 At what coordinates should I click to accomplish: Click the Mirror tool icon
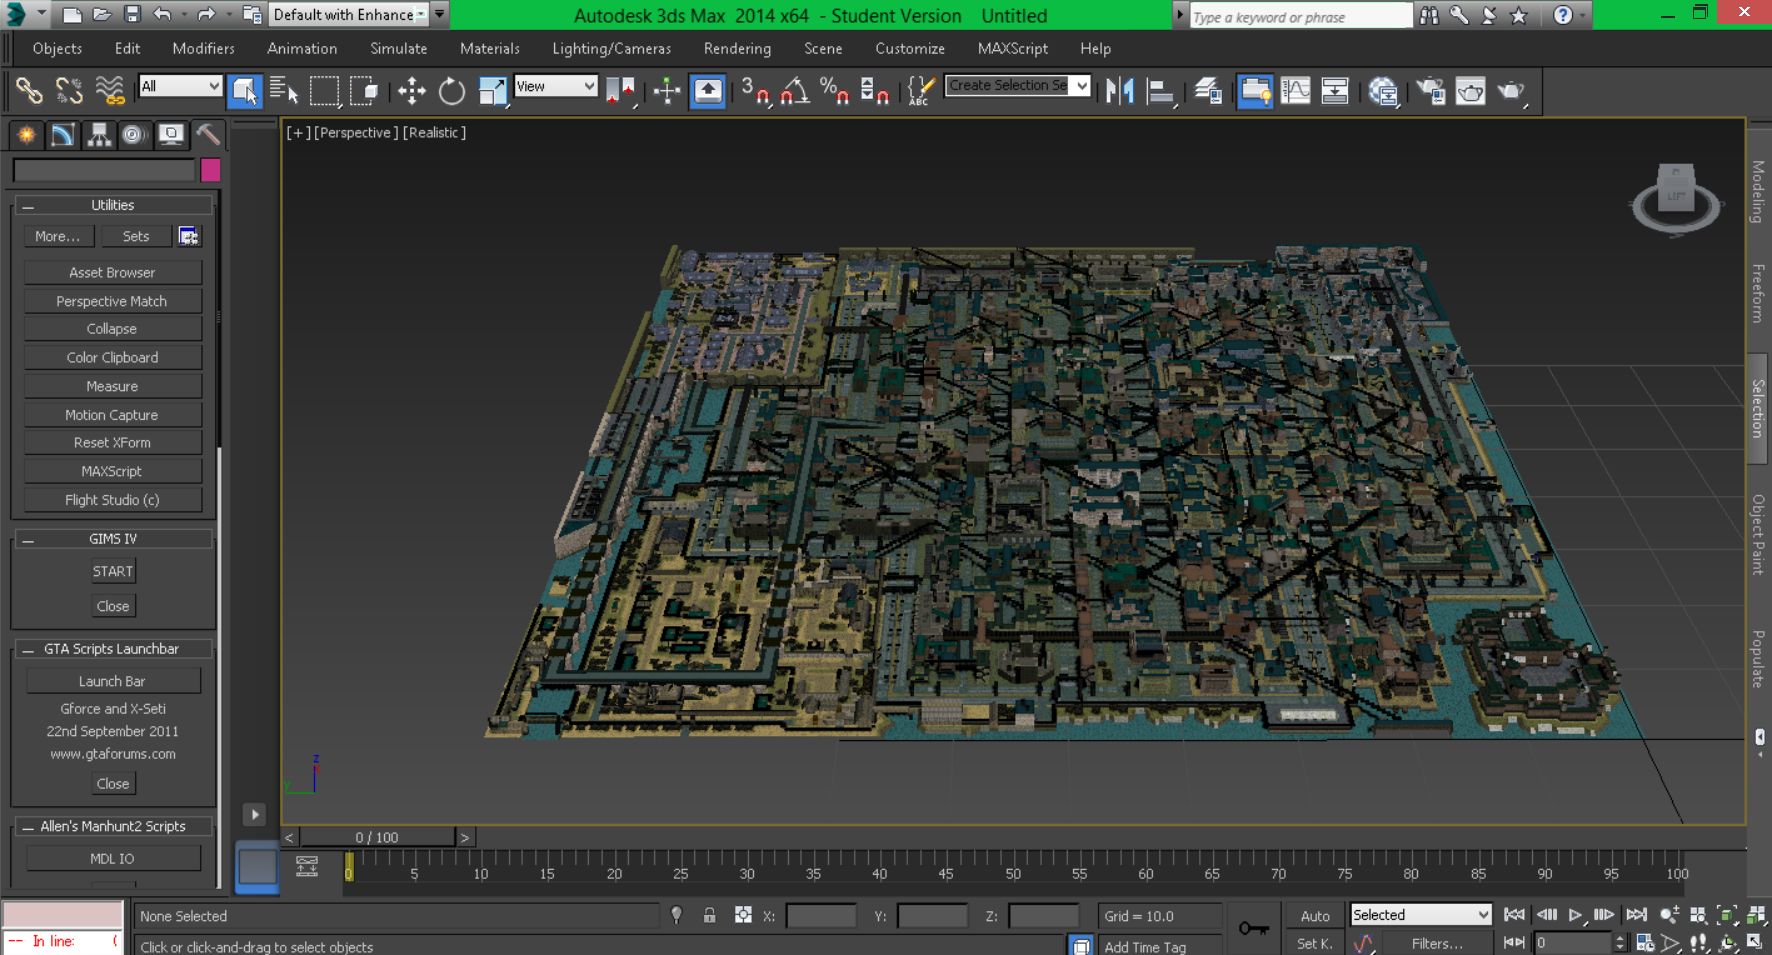pyautogui.click(x=1120, y=91)
